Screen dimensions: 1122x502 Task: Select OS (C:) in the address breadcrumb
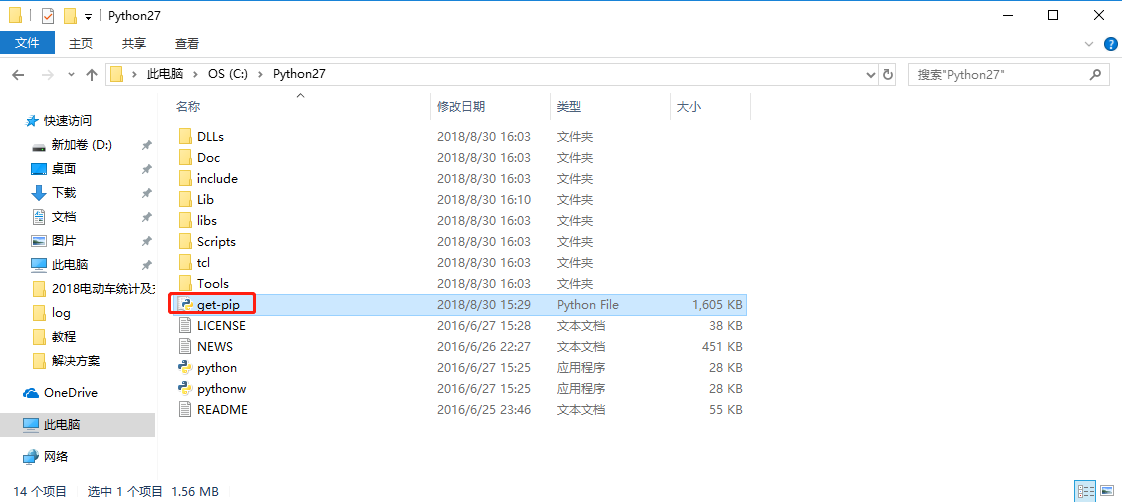pyautogui.click(x=228, y=74)
